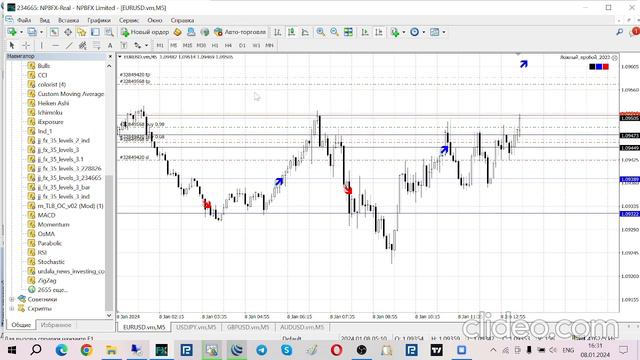Screen dimensions: 640x360
Task: Toggle the M1 timeframe button
Action: 160,45
